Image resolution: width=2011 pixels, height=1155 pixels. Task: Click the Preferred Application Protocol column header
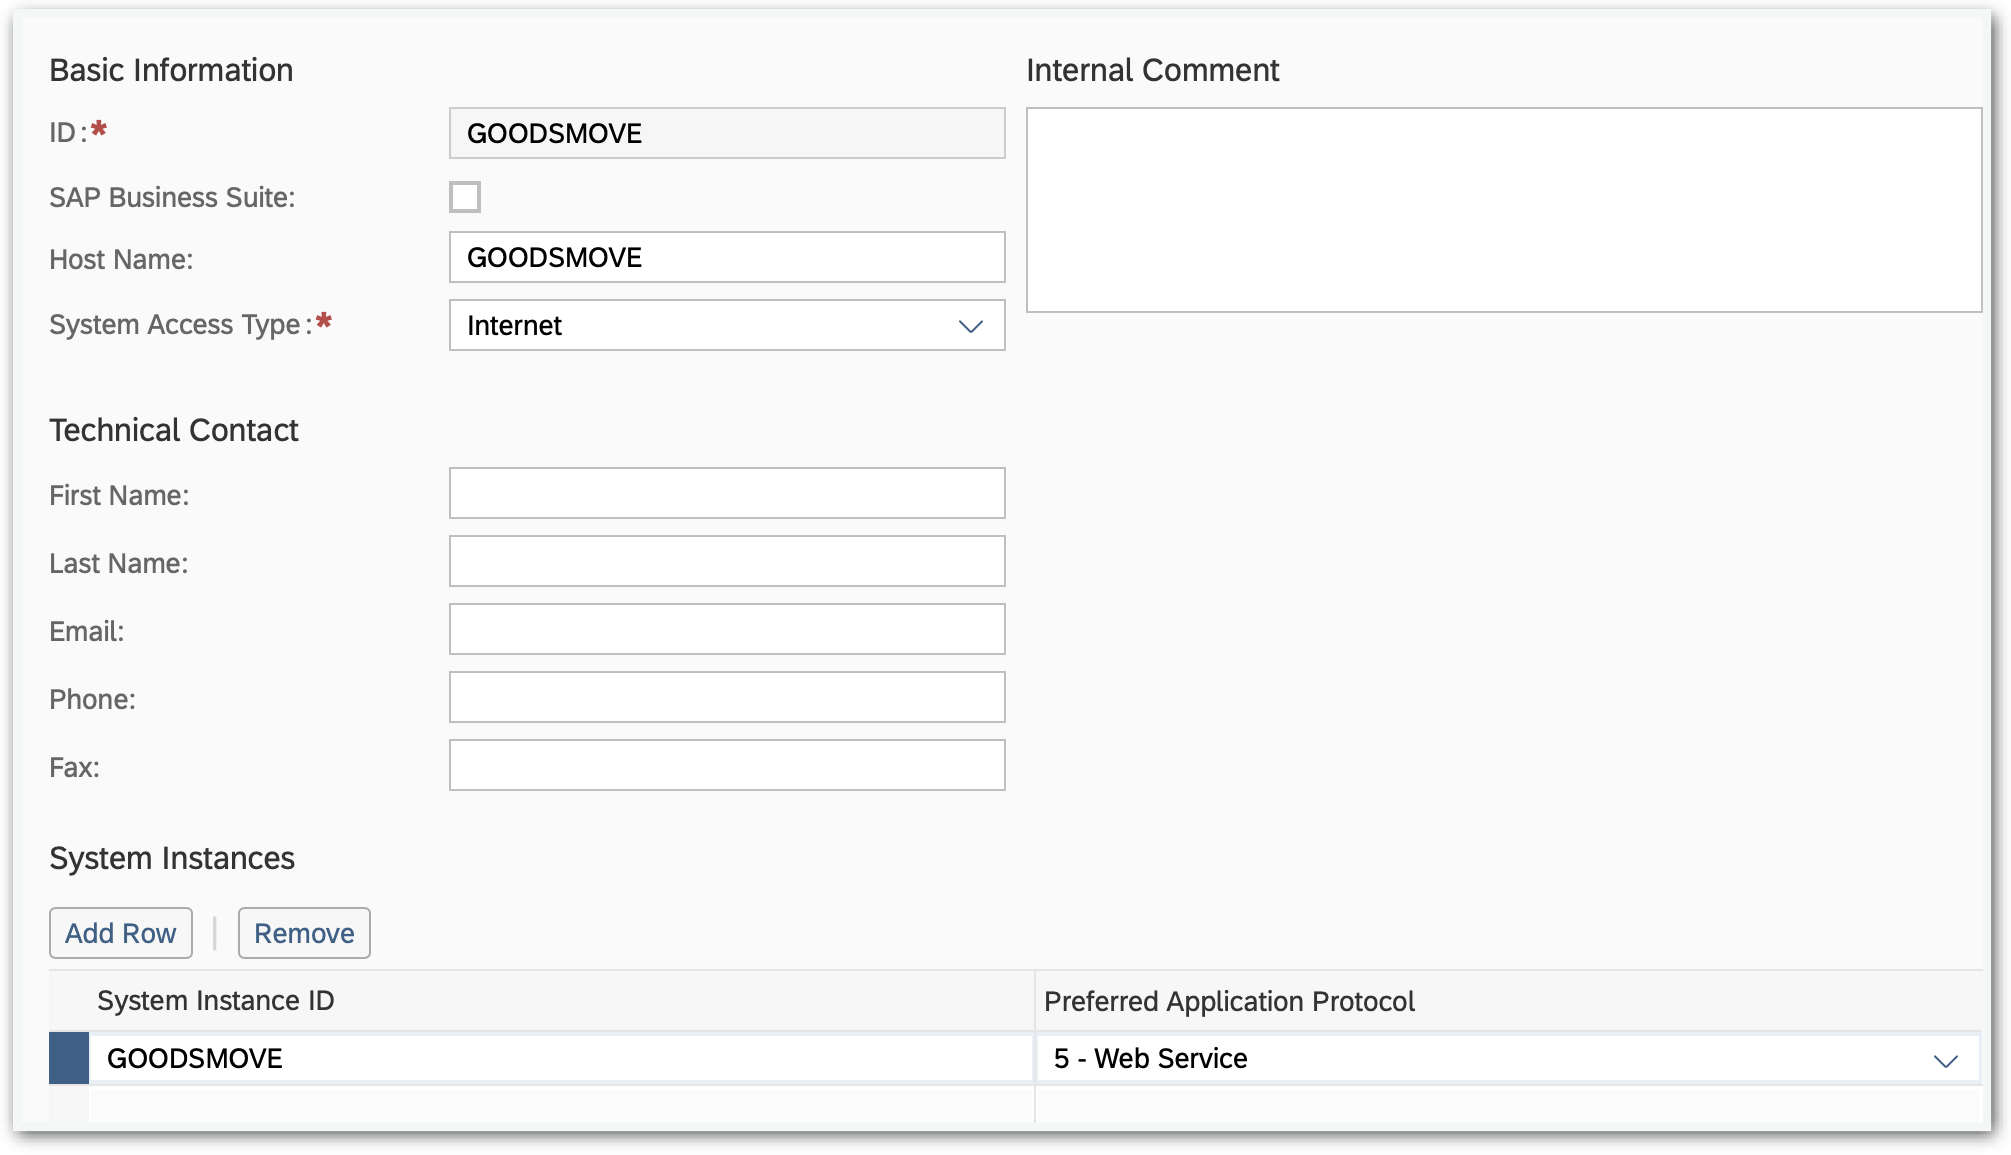[x=1230, y=1001]
